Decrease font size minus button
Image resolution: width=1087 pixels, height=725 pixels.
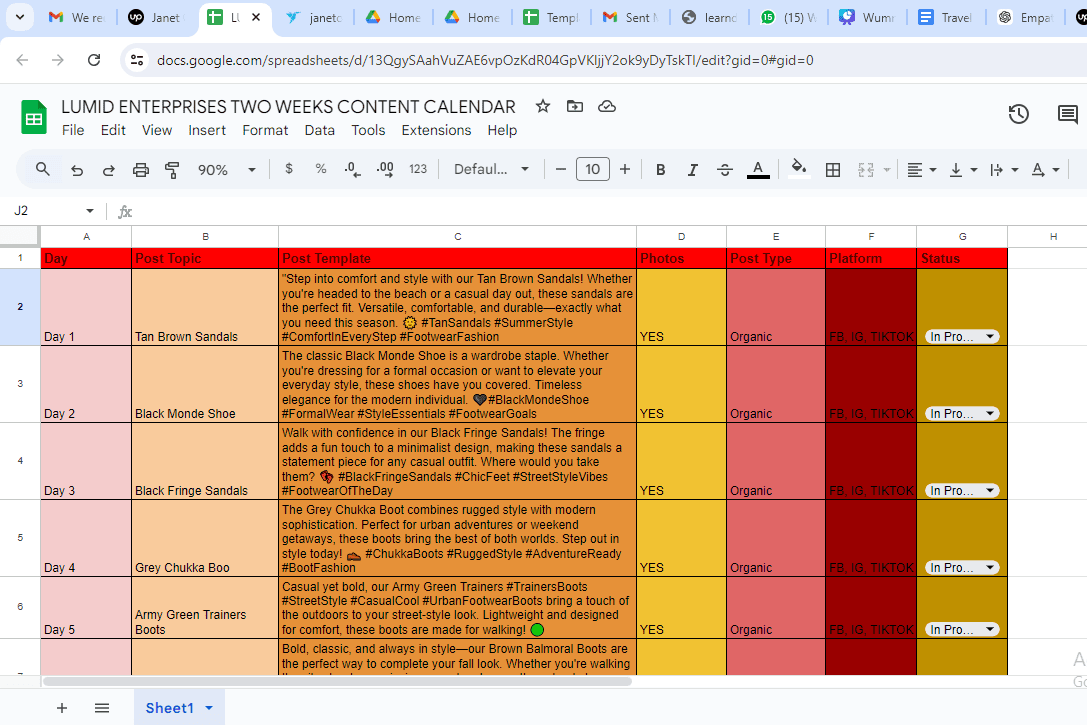click(x=561, y=169)
